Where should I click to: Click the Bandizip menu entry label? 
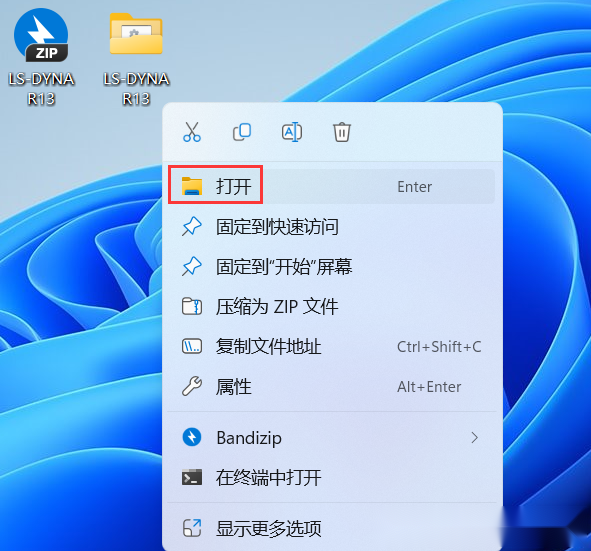[x=249, y=438]
